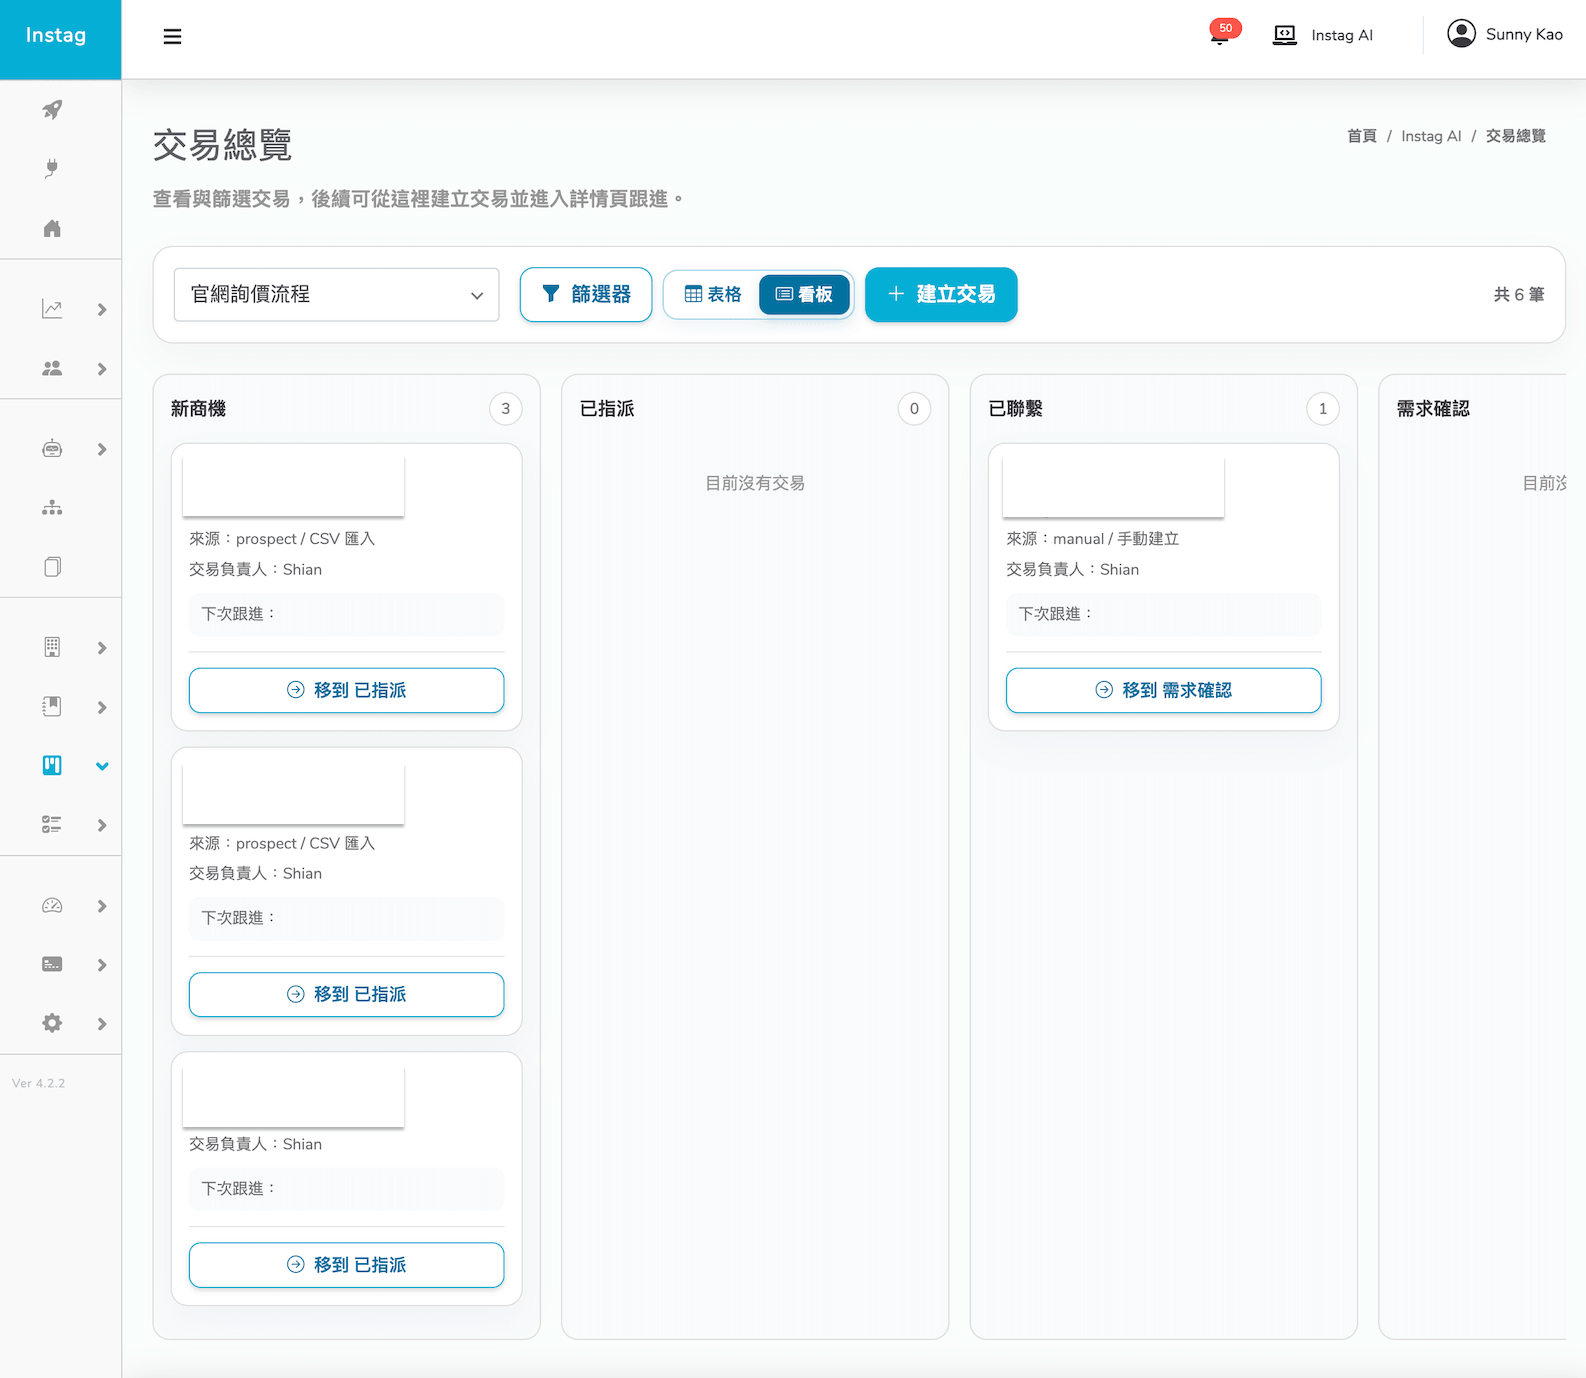
Task: Open the bookmarked notebook sidebar icon
Action: click(52, 707)
